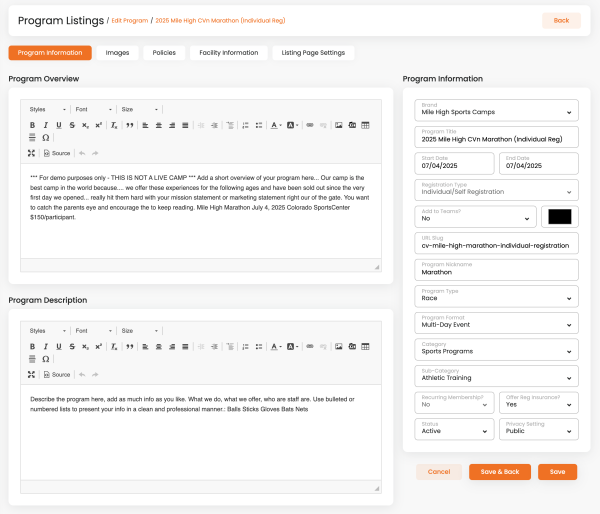The width and height of the screenshot is (600, 514).
Task: Select the Program Information tab
Action: click(50, 53)
